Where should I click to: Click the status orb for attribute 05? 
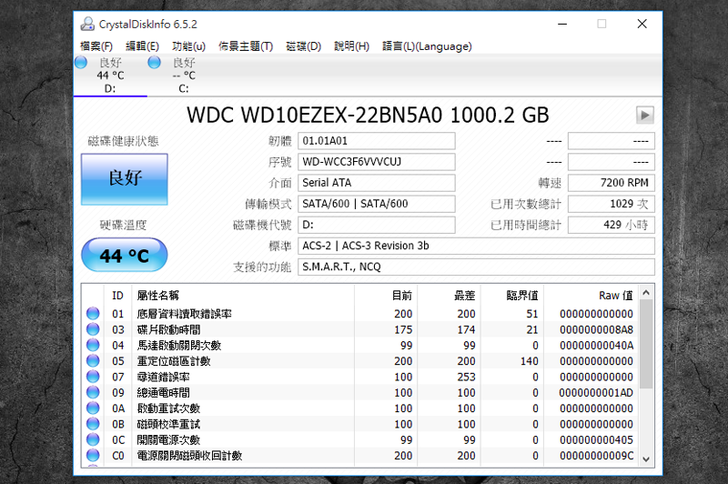coord(93,361)
